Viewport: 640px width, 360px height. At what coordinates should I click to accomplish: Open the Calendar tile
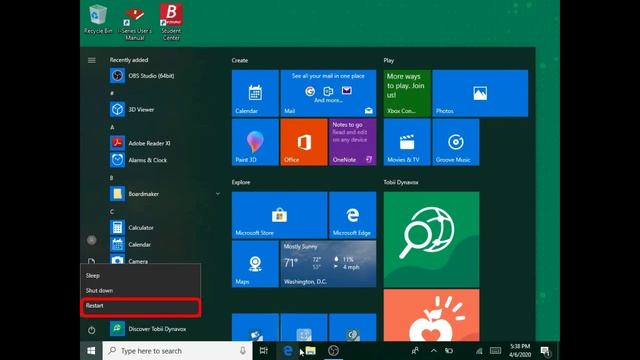255,93
